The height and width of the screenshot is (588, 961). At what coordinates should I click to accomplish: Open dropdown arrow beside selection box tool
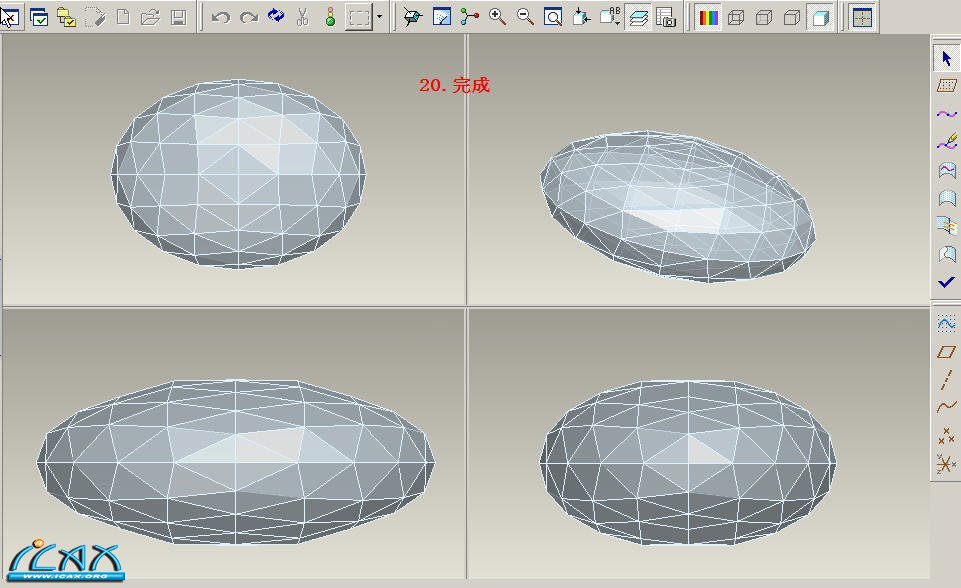379,17
